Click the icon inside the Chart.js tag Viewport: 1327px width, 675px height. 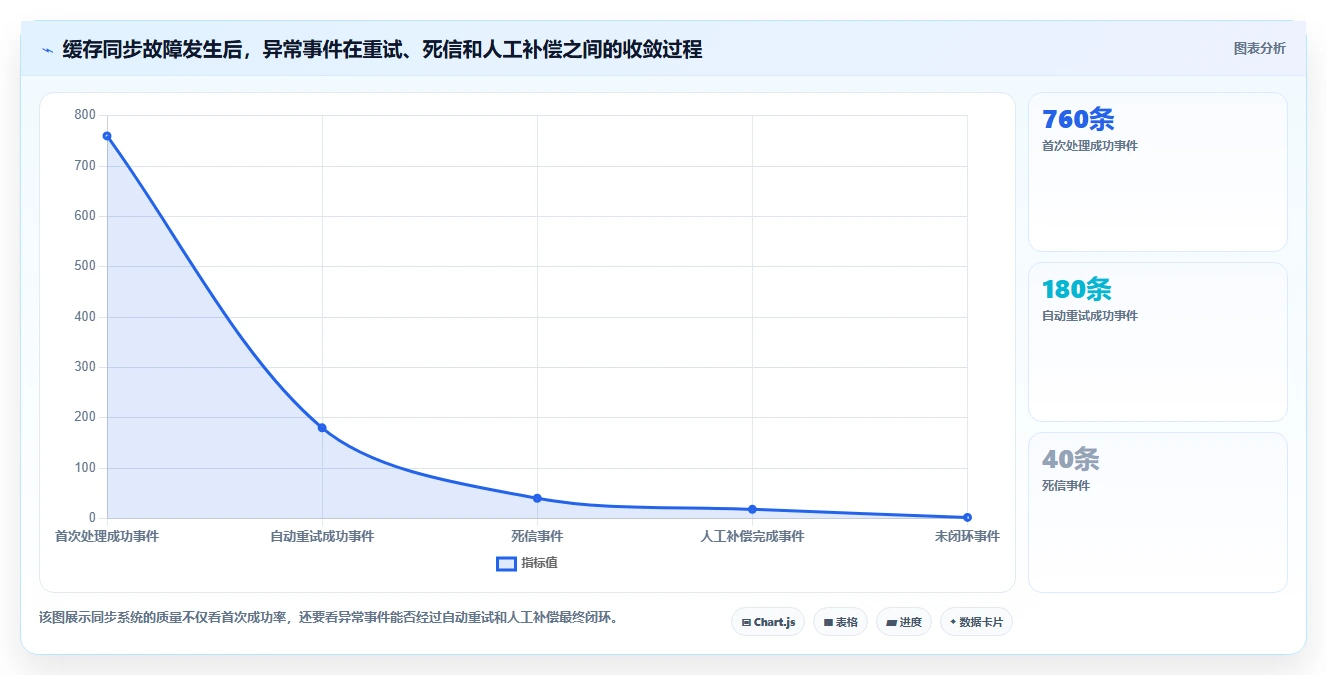click(746, 622)
